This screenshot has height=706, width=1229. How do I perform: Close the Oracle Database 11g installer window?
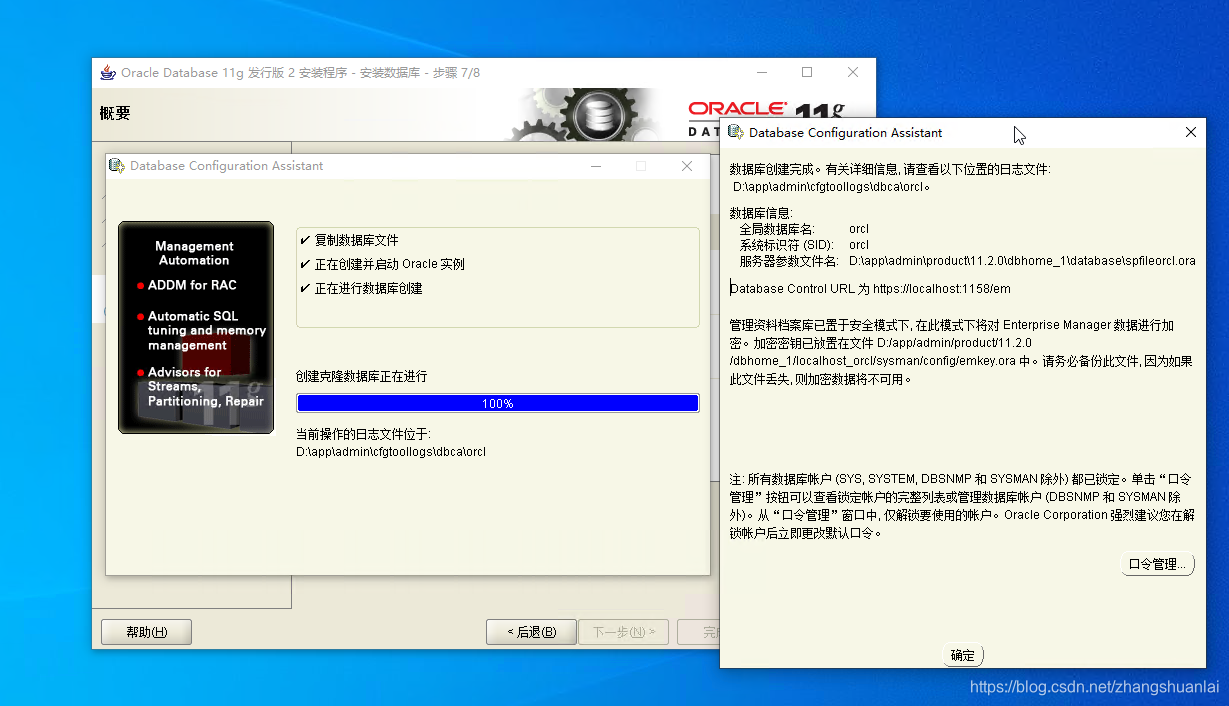(852, 72)
